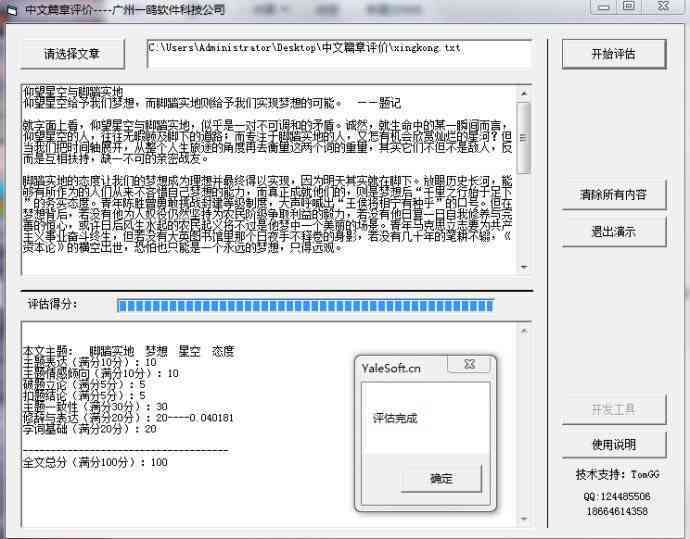Click the 请选择文章 button
690x539 pixels.
pyautogui.click(x=73, y=55)
